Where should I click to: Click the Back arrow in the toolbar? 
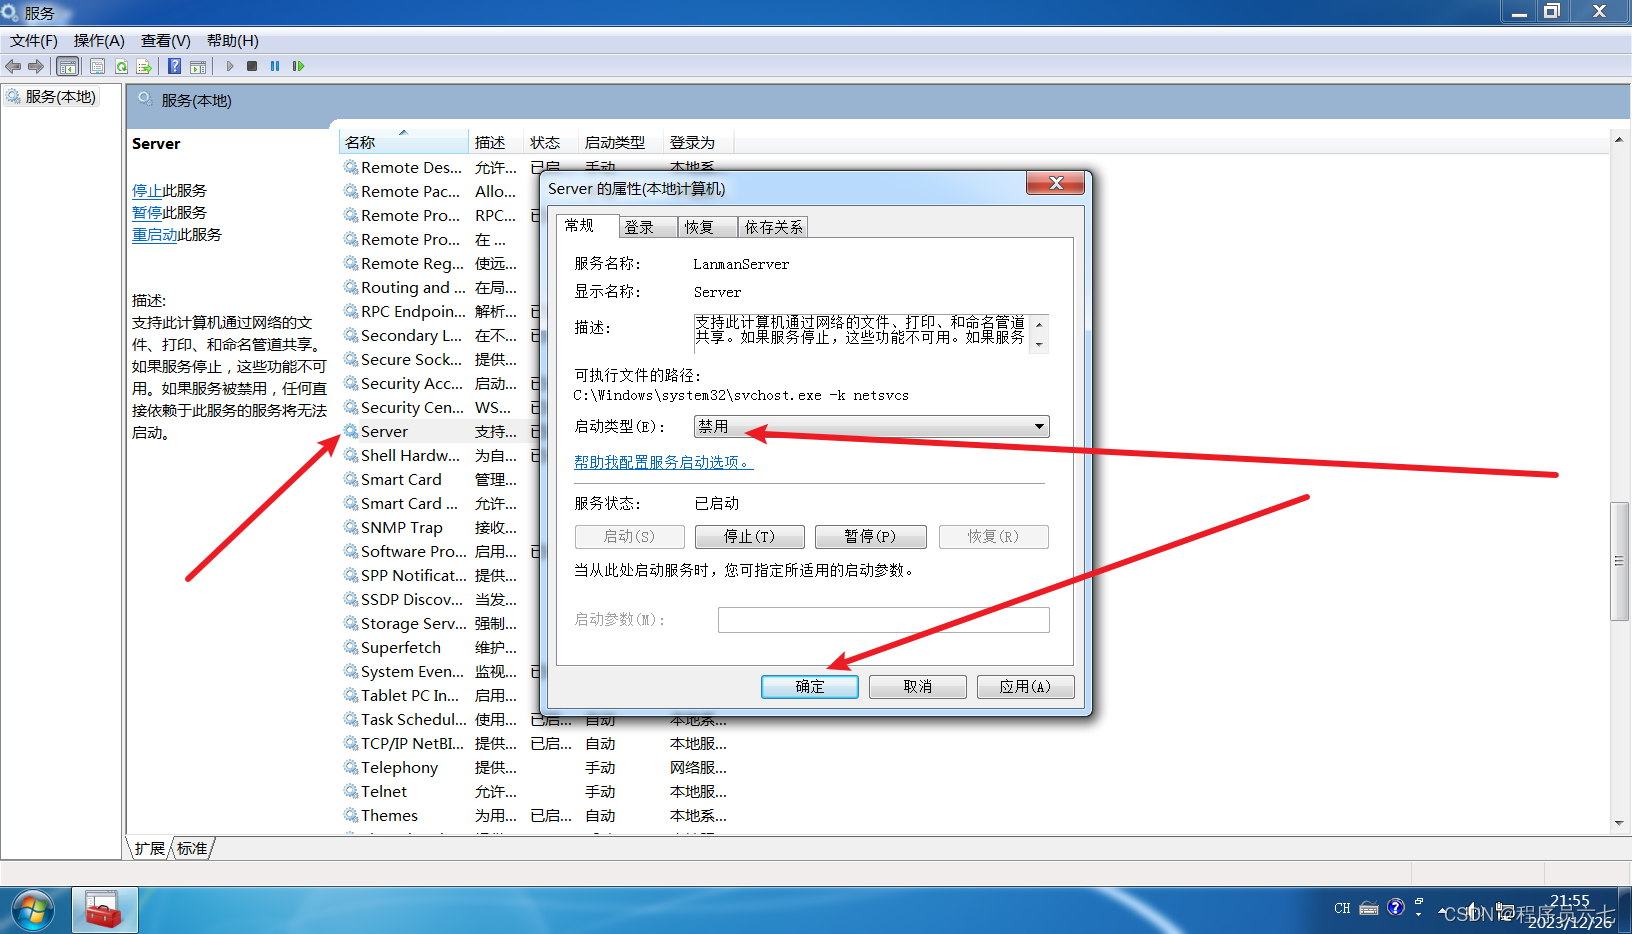pyautogui.click(x=13, y=66)
